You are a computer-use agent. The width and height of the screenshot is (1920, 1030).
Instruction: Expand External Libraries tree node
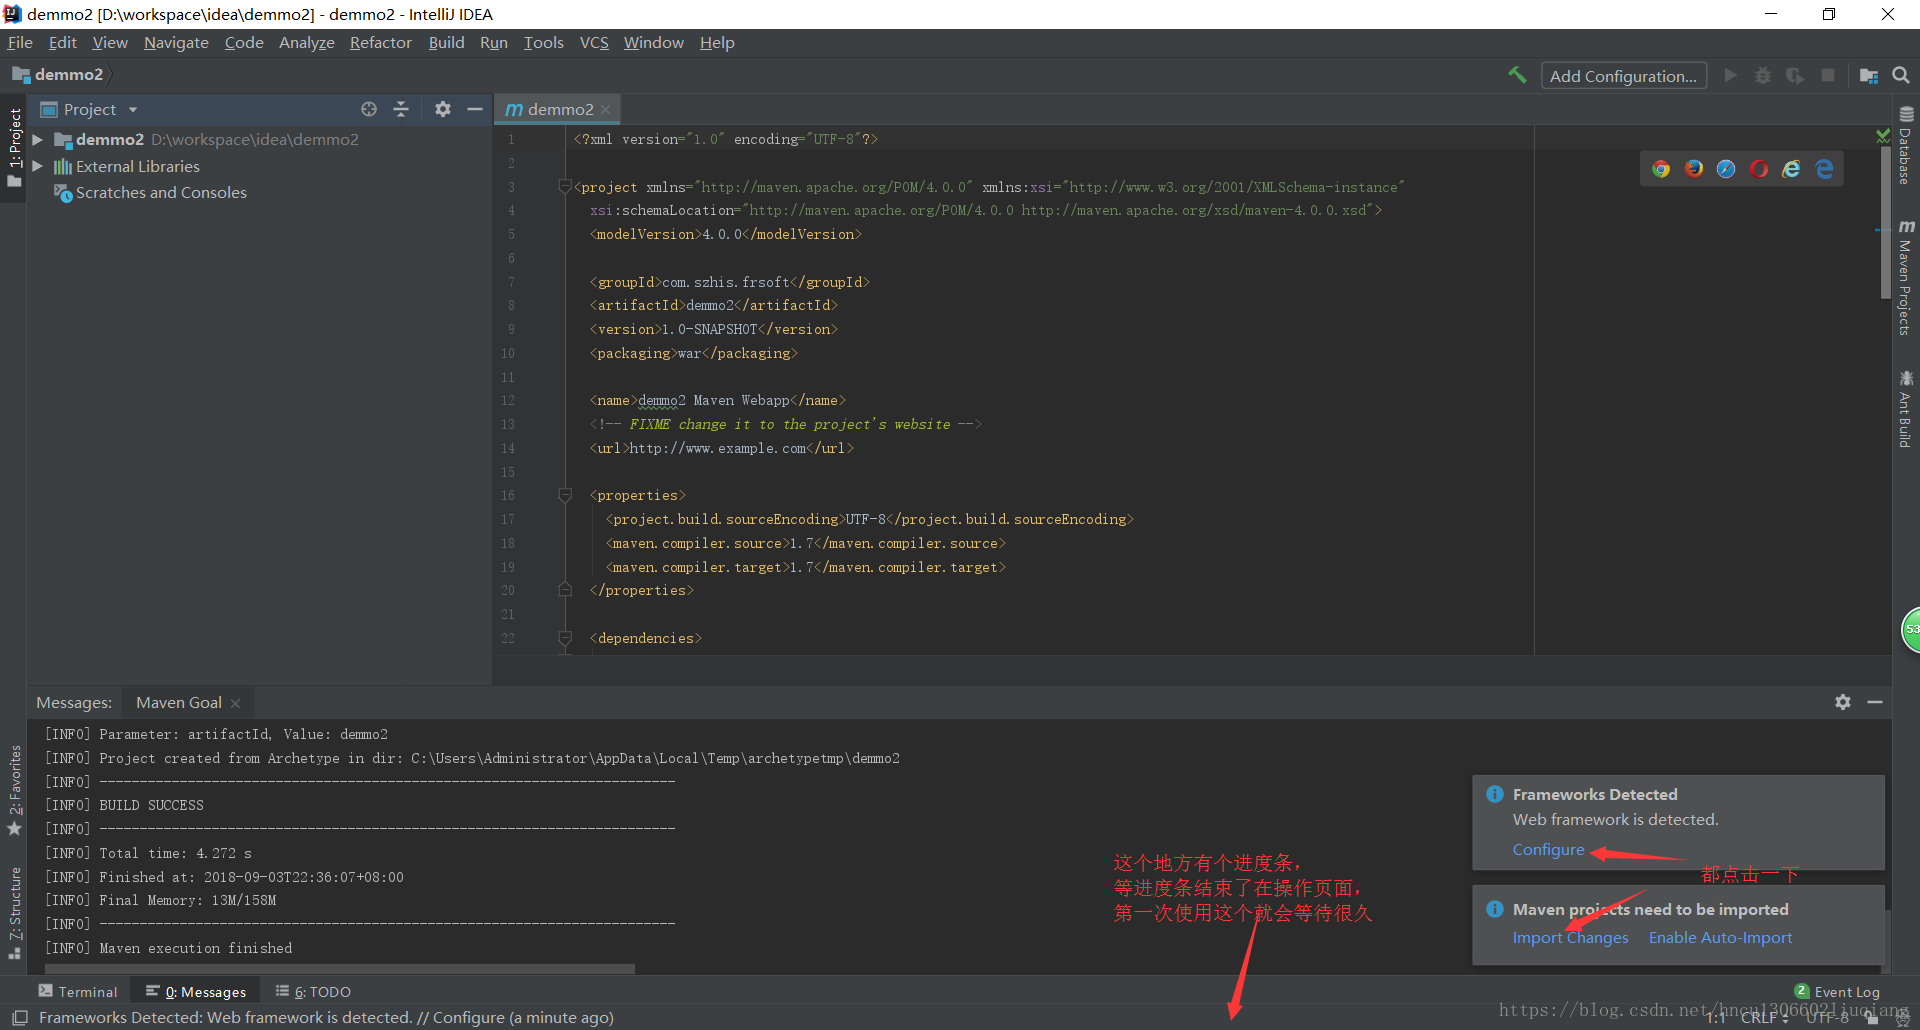click(x=38, y=166)
